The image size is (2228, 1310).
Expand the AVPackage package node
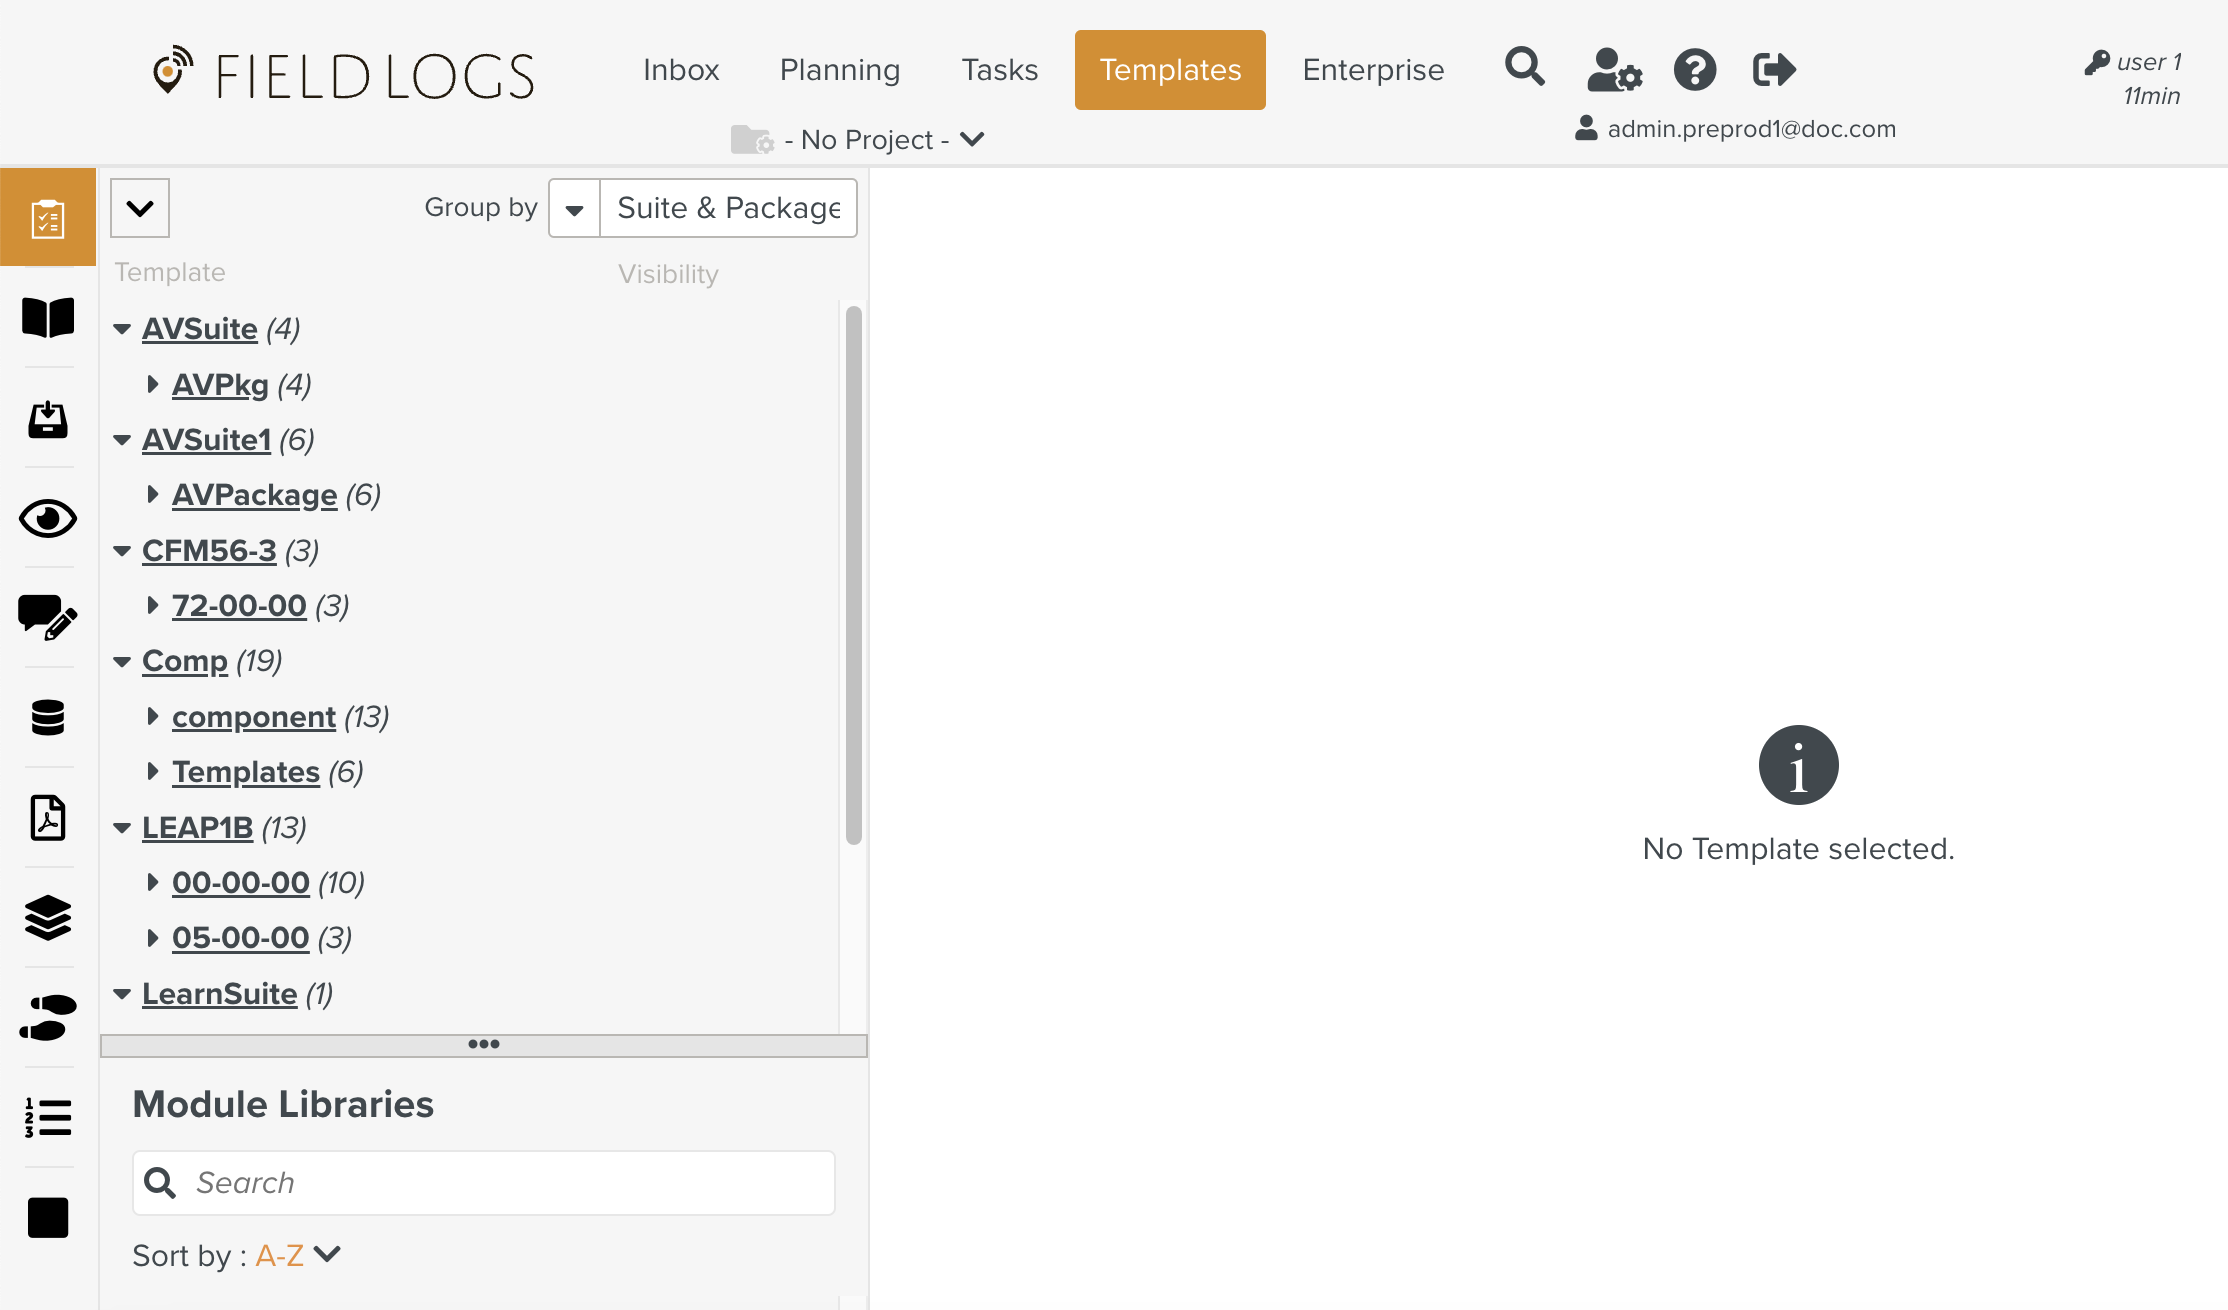[x=152, y=494]
